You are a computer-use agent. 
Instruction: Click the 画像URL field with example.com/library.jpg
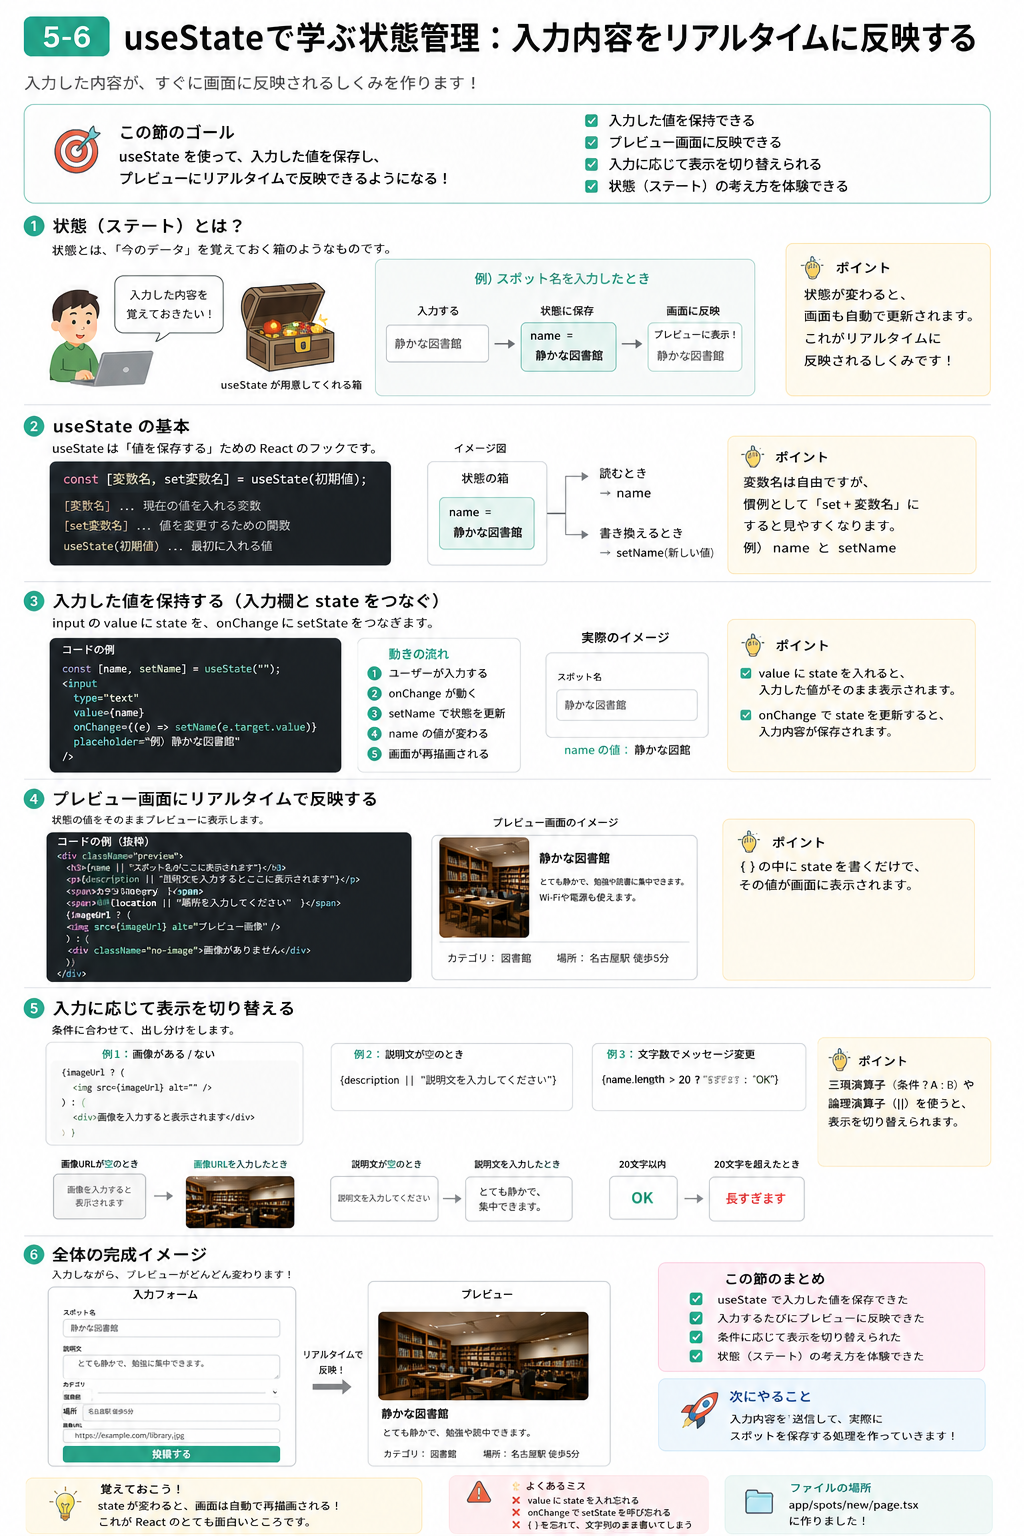click(171, 1435)
